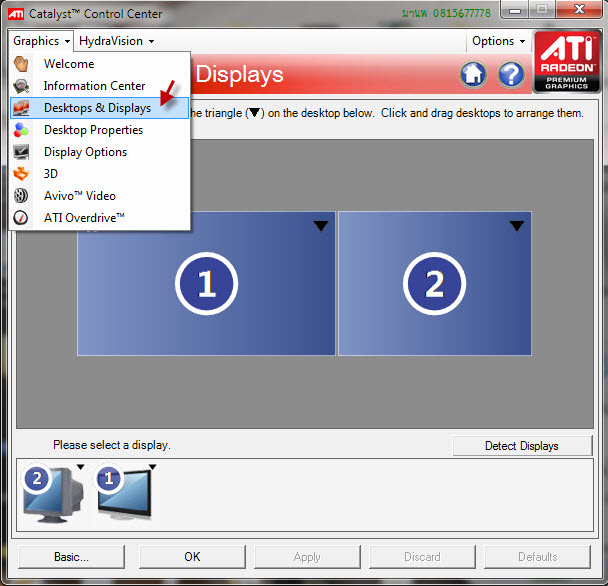The width and height of the screenshot is (608, 586).
Task: Select the flat panel display 1 icon
Action: pyautogui.click(x=124, y=492)
